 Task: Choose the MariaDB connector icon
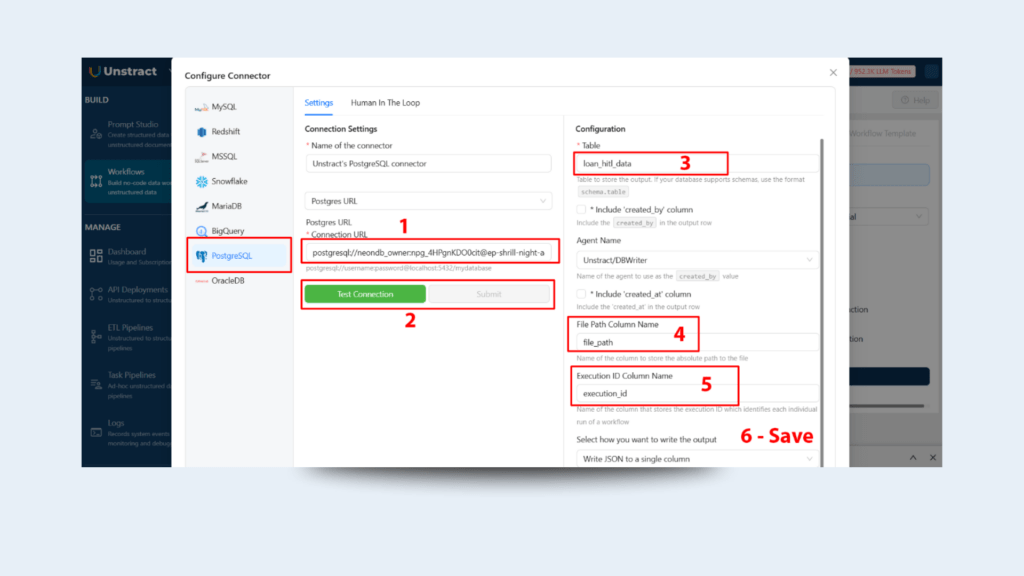point(201,206)
